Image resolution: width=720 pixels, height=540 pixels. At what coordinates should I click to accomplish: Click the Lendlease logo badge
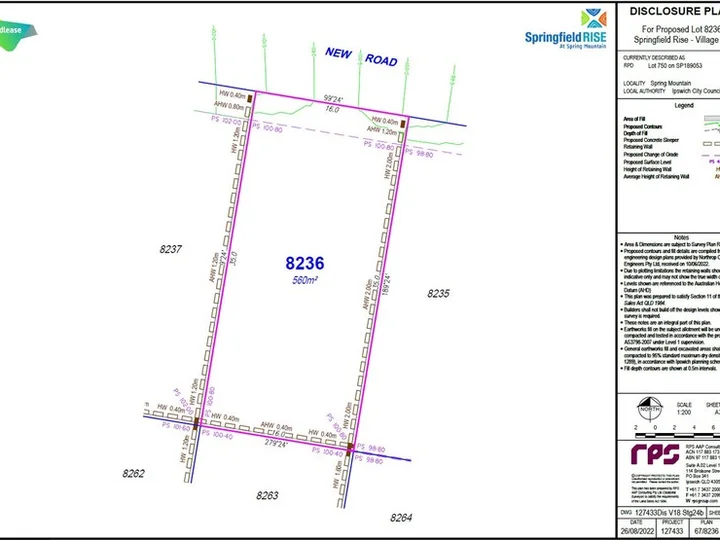(x=18, y=30)
